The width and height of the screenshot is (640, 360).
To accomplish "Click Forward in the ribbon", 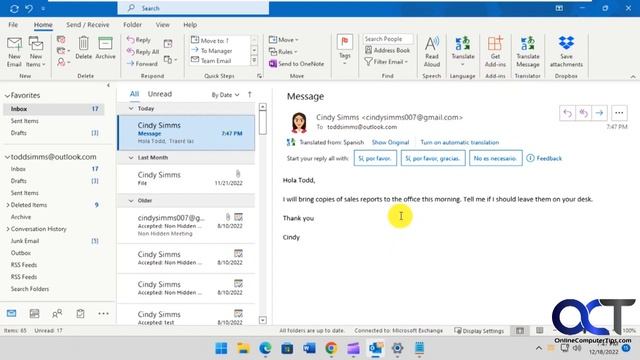I will [x=142, y=64].
